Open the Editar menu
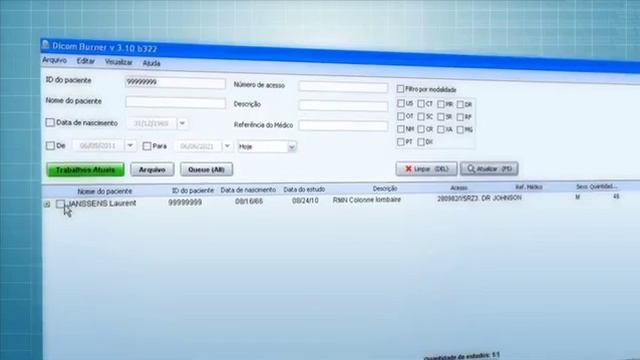Image resolution: width=640 pixels, height=360 pixels. click(85, 61)
